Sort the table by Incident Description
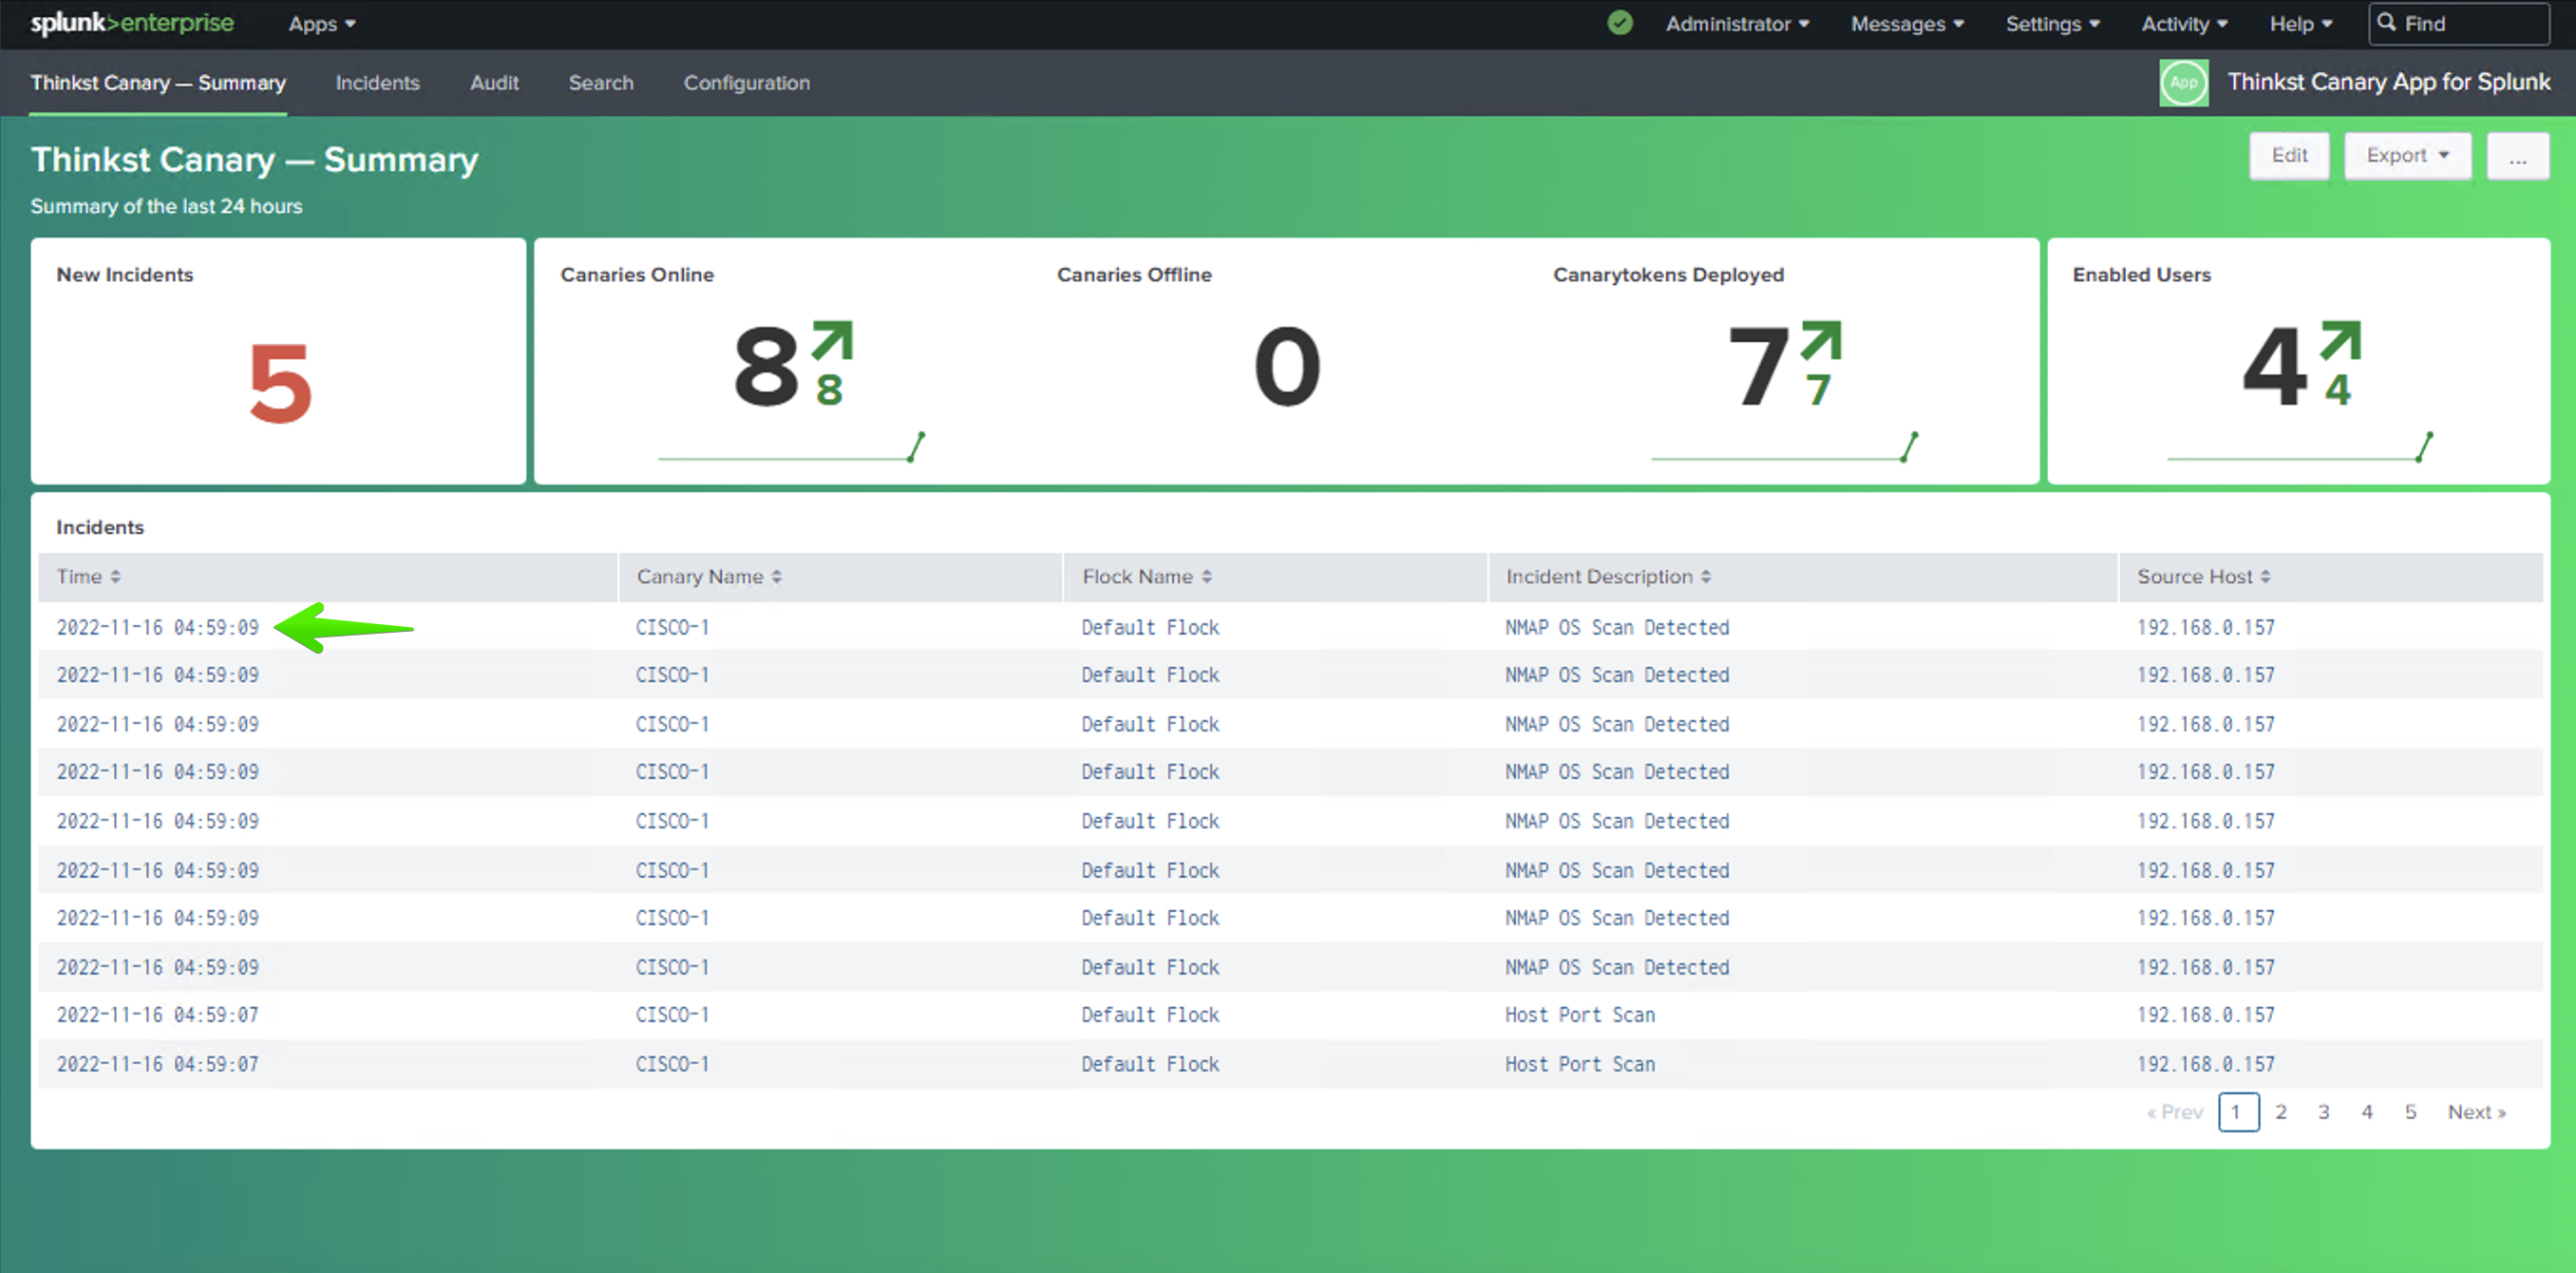The width and height of the screenshot is (2576, 1273). point(1608,577)
